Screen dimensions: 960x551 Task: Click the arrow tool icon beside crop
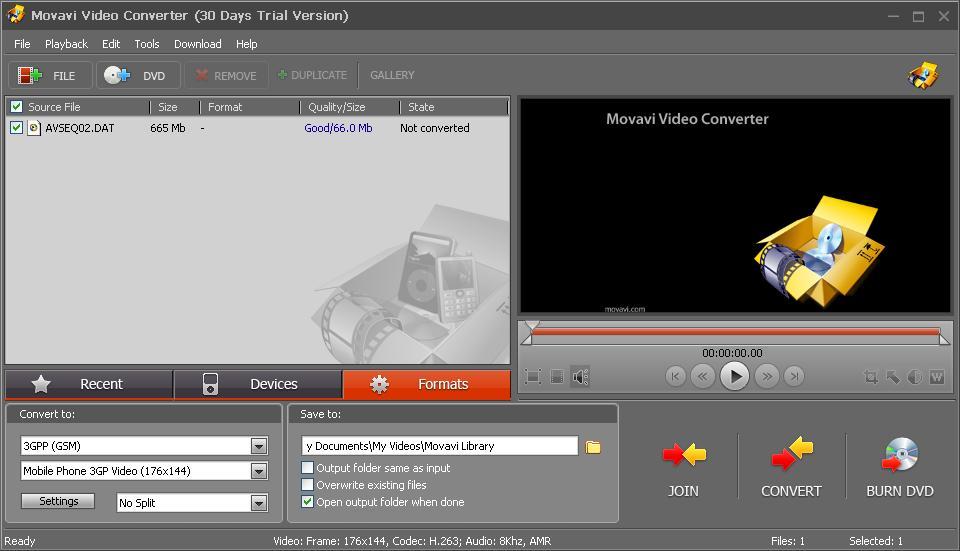coord(893,377)
